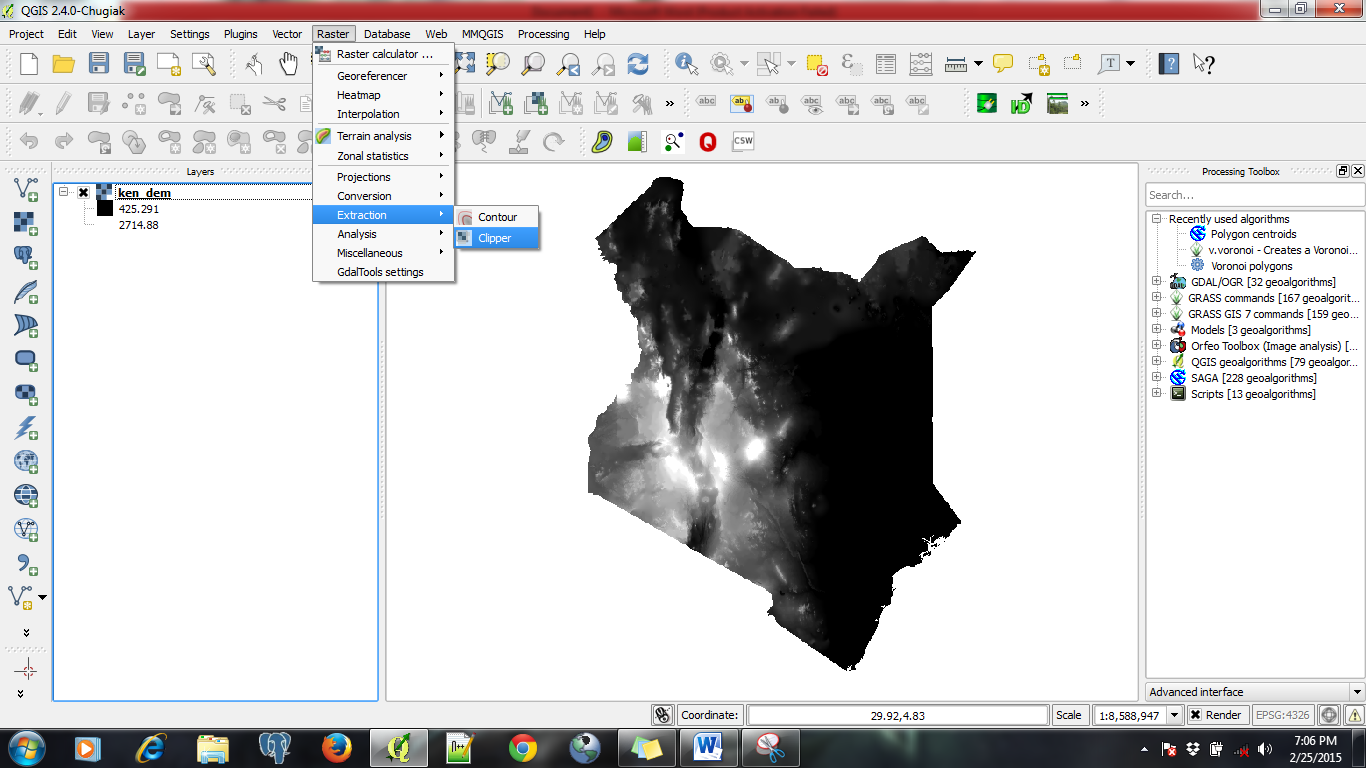Image resolution: width=1366 pixels, height=768 pixels.
Task: Open the Vector menu
Action: click(287, 34)
